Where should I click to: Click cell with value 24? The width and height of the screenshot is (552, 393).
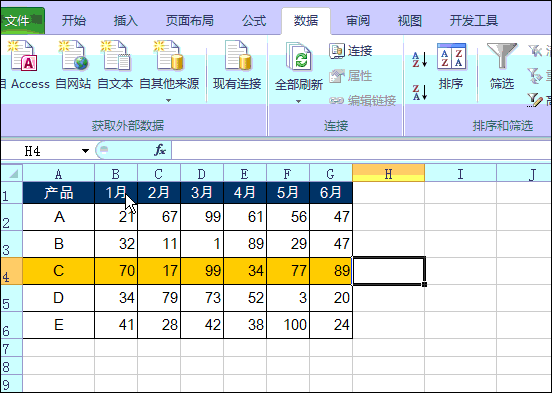[331, 325]
